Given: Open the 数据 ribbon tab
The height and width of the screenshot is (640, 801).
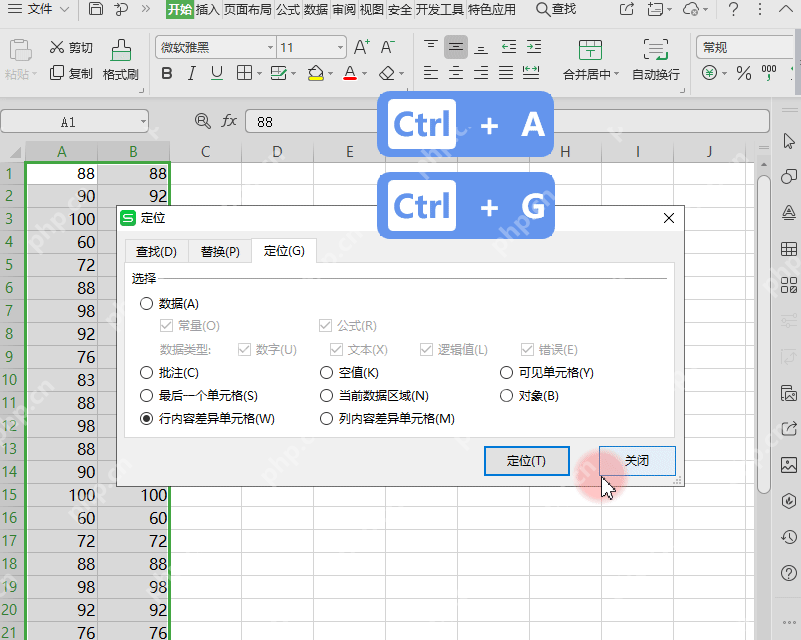Looking at the screenshot, I should click(316, 9).
